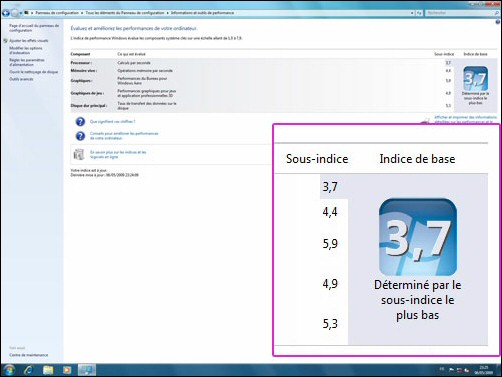
Task: Click shield icon beside 'Ajuster les effets visuels'
Action: pyautogui.click(x=5, y=41)
